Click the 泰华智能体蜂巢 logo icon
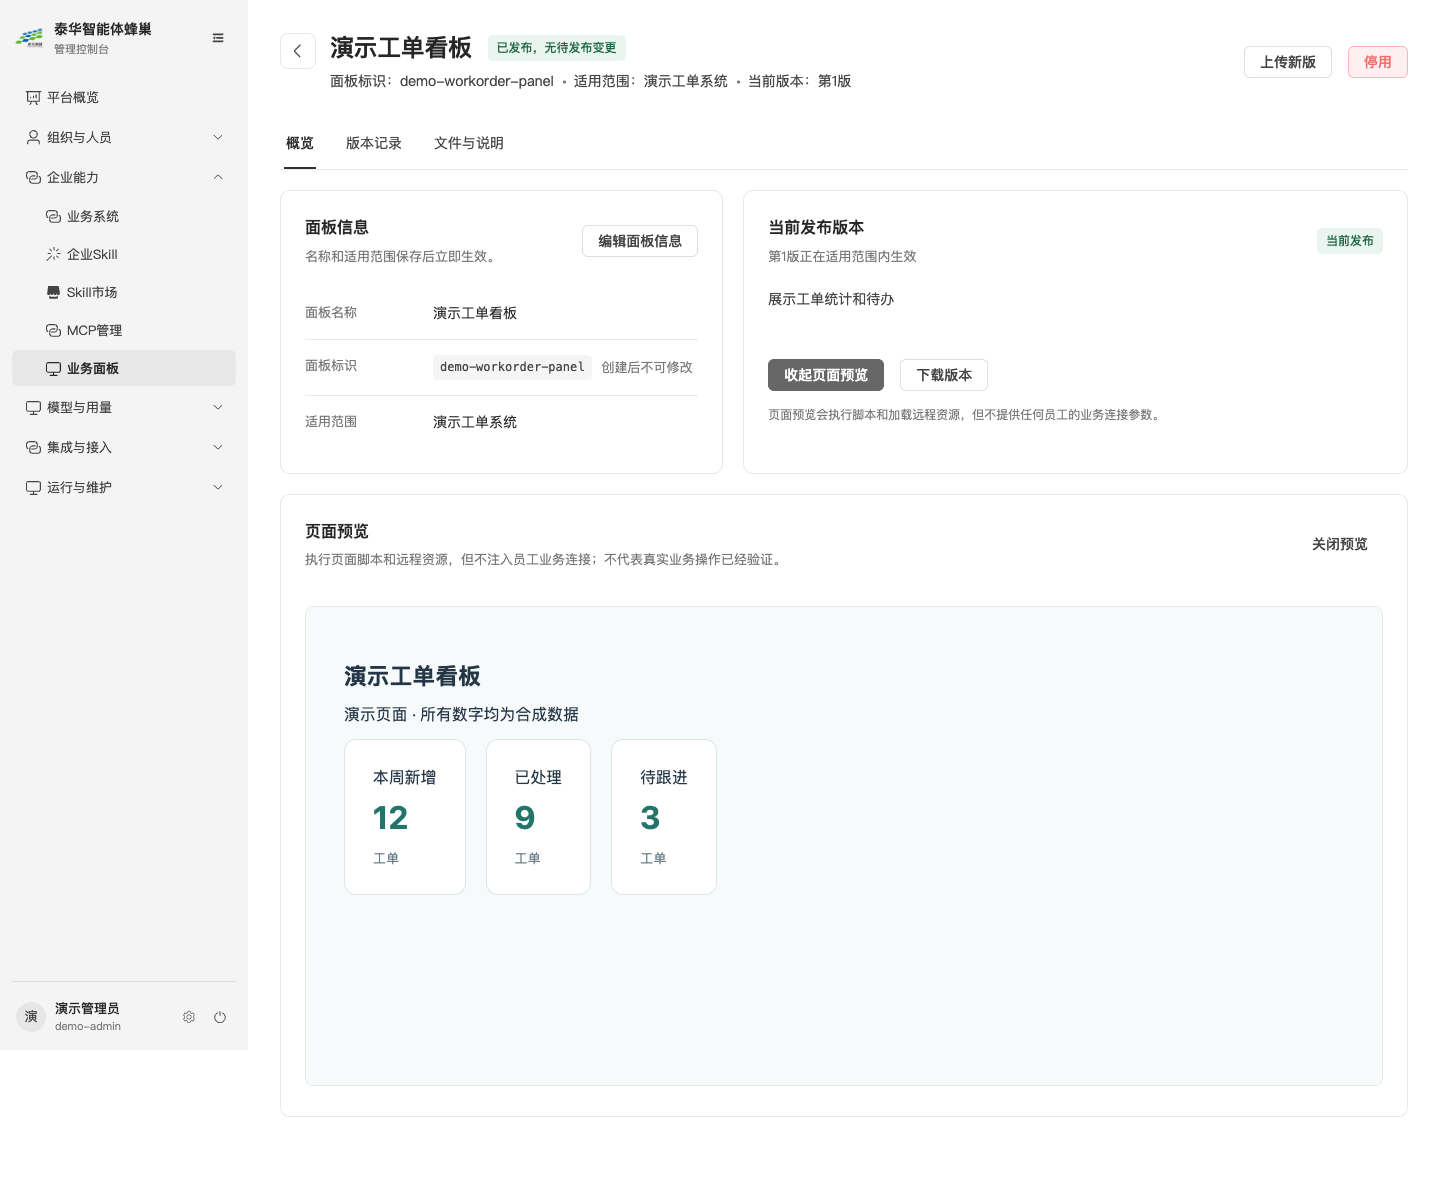1440x1181 pixels. 30,38
